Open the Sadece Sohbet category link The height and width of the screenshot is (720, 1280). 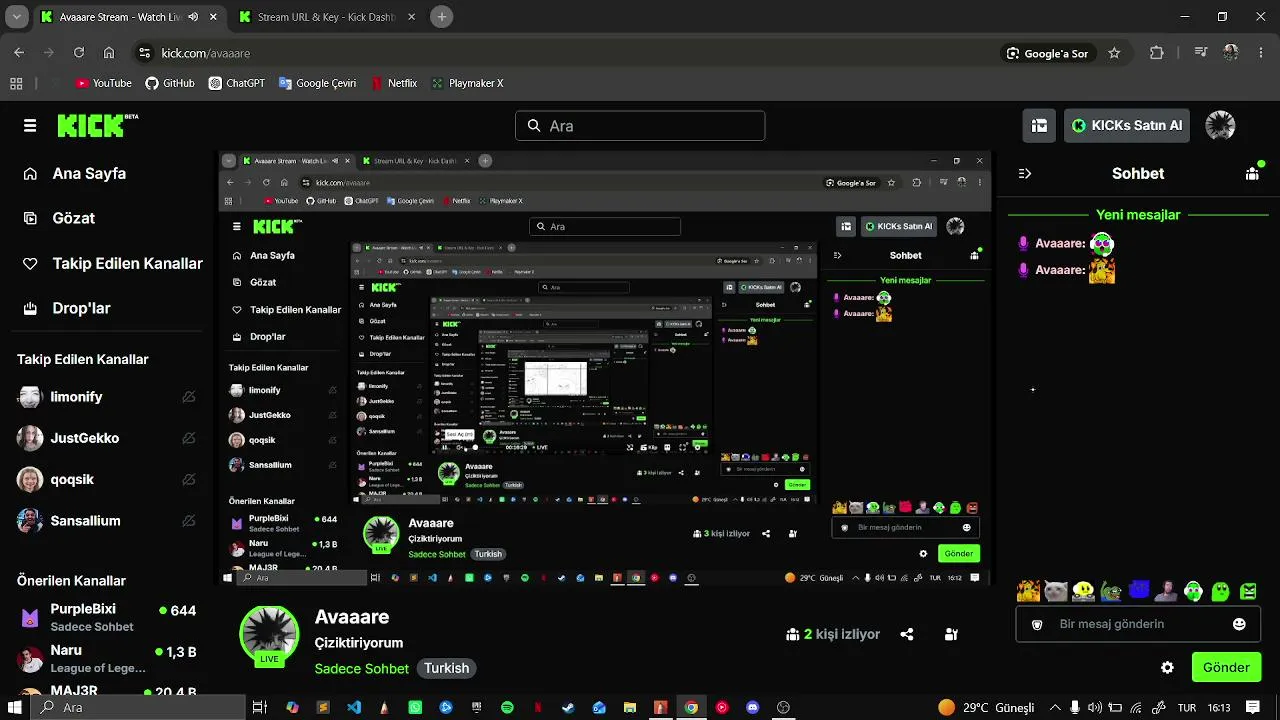pyautogui.click(x=362, y=669)
